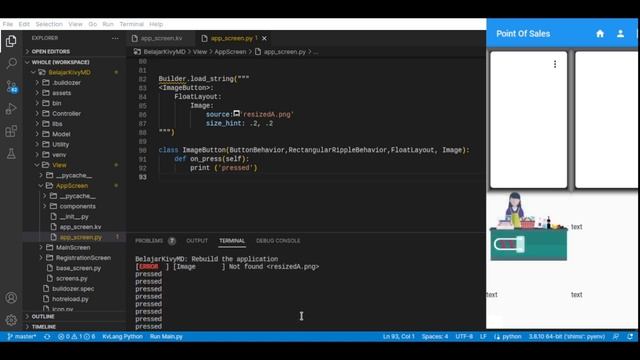Switch to the Problems panel tab
The width and height of the screenshot is (640, 360).
(x=155, y=241)
